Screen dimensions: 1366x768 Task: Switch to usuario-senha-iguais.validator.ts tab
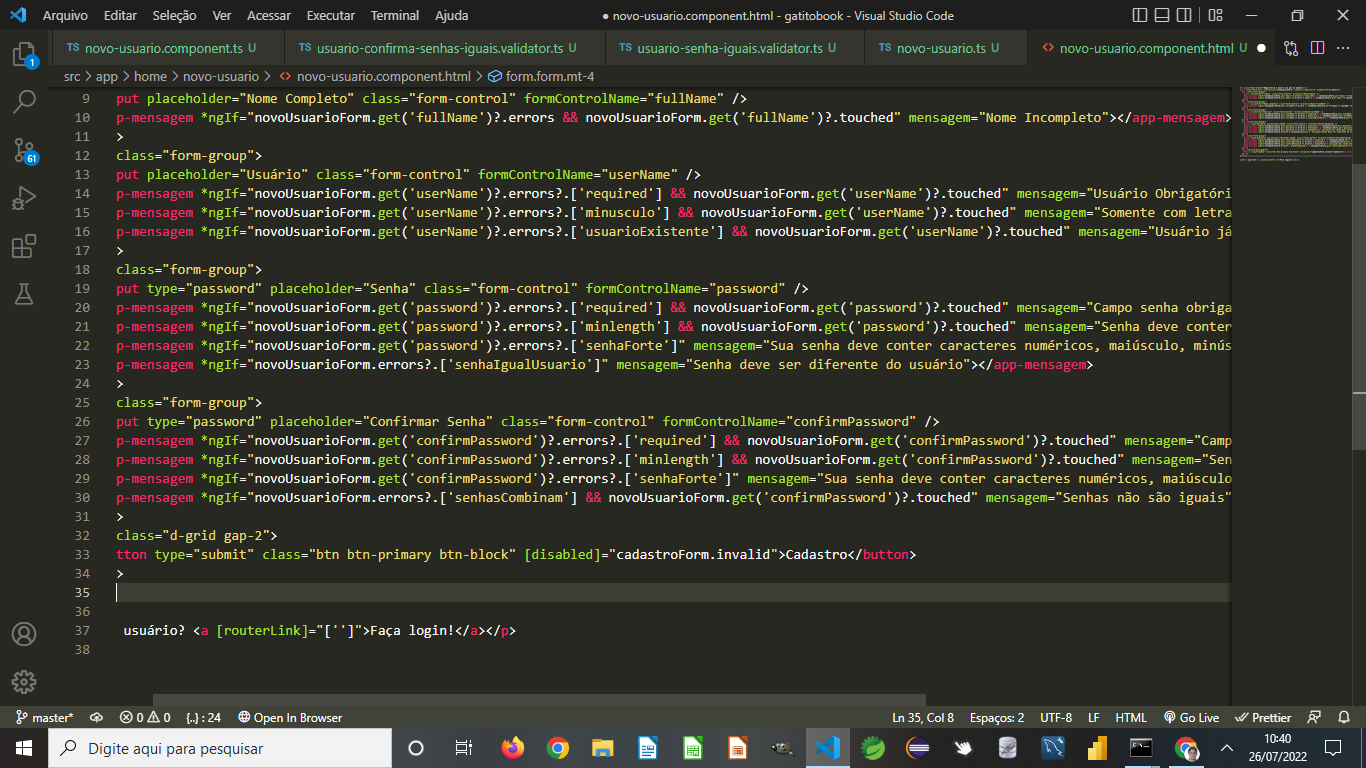736,48
